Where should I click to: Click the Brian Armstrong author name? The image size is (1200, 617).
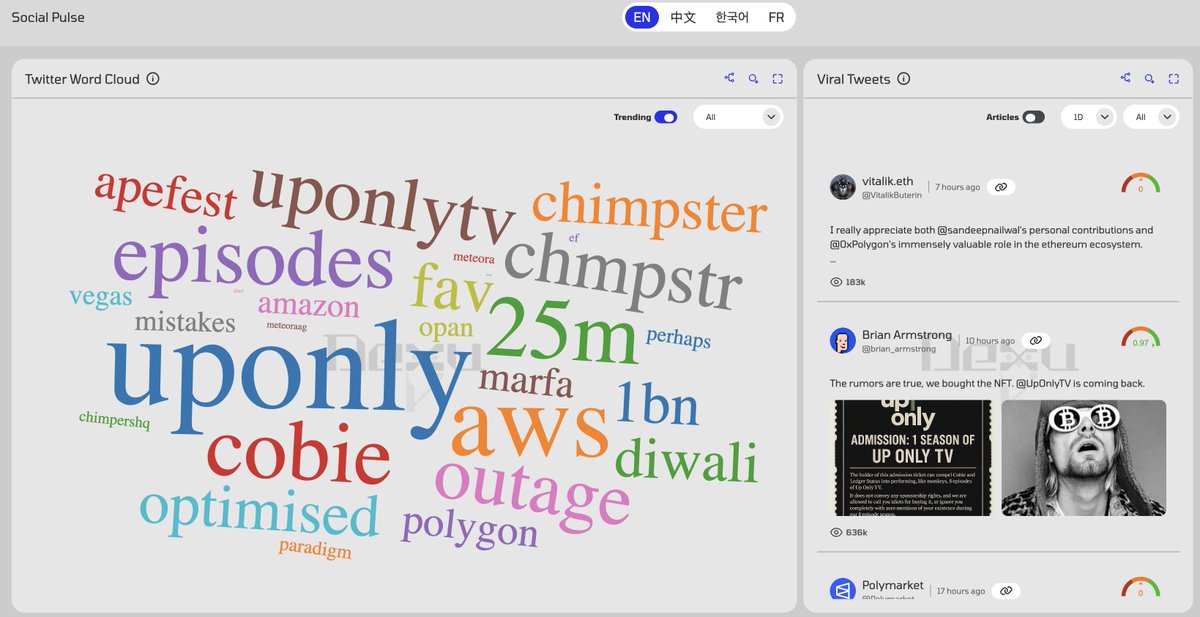906,336
